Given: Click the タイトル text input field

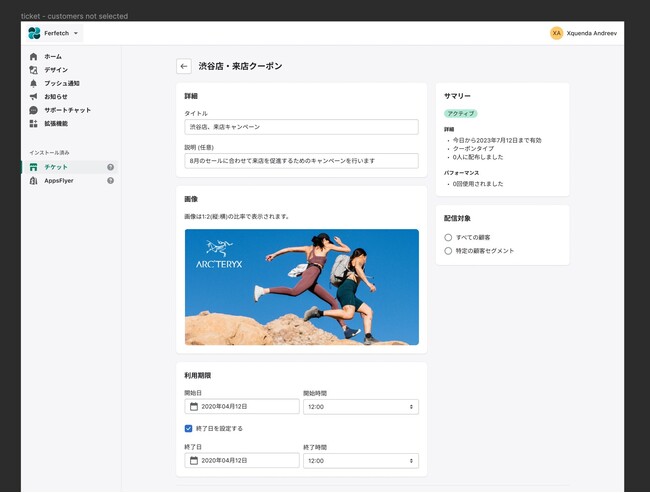Looking at the screenshot, I should click(301, 127).
